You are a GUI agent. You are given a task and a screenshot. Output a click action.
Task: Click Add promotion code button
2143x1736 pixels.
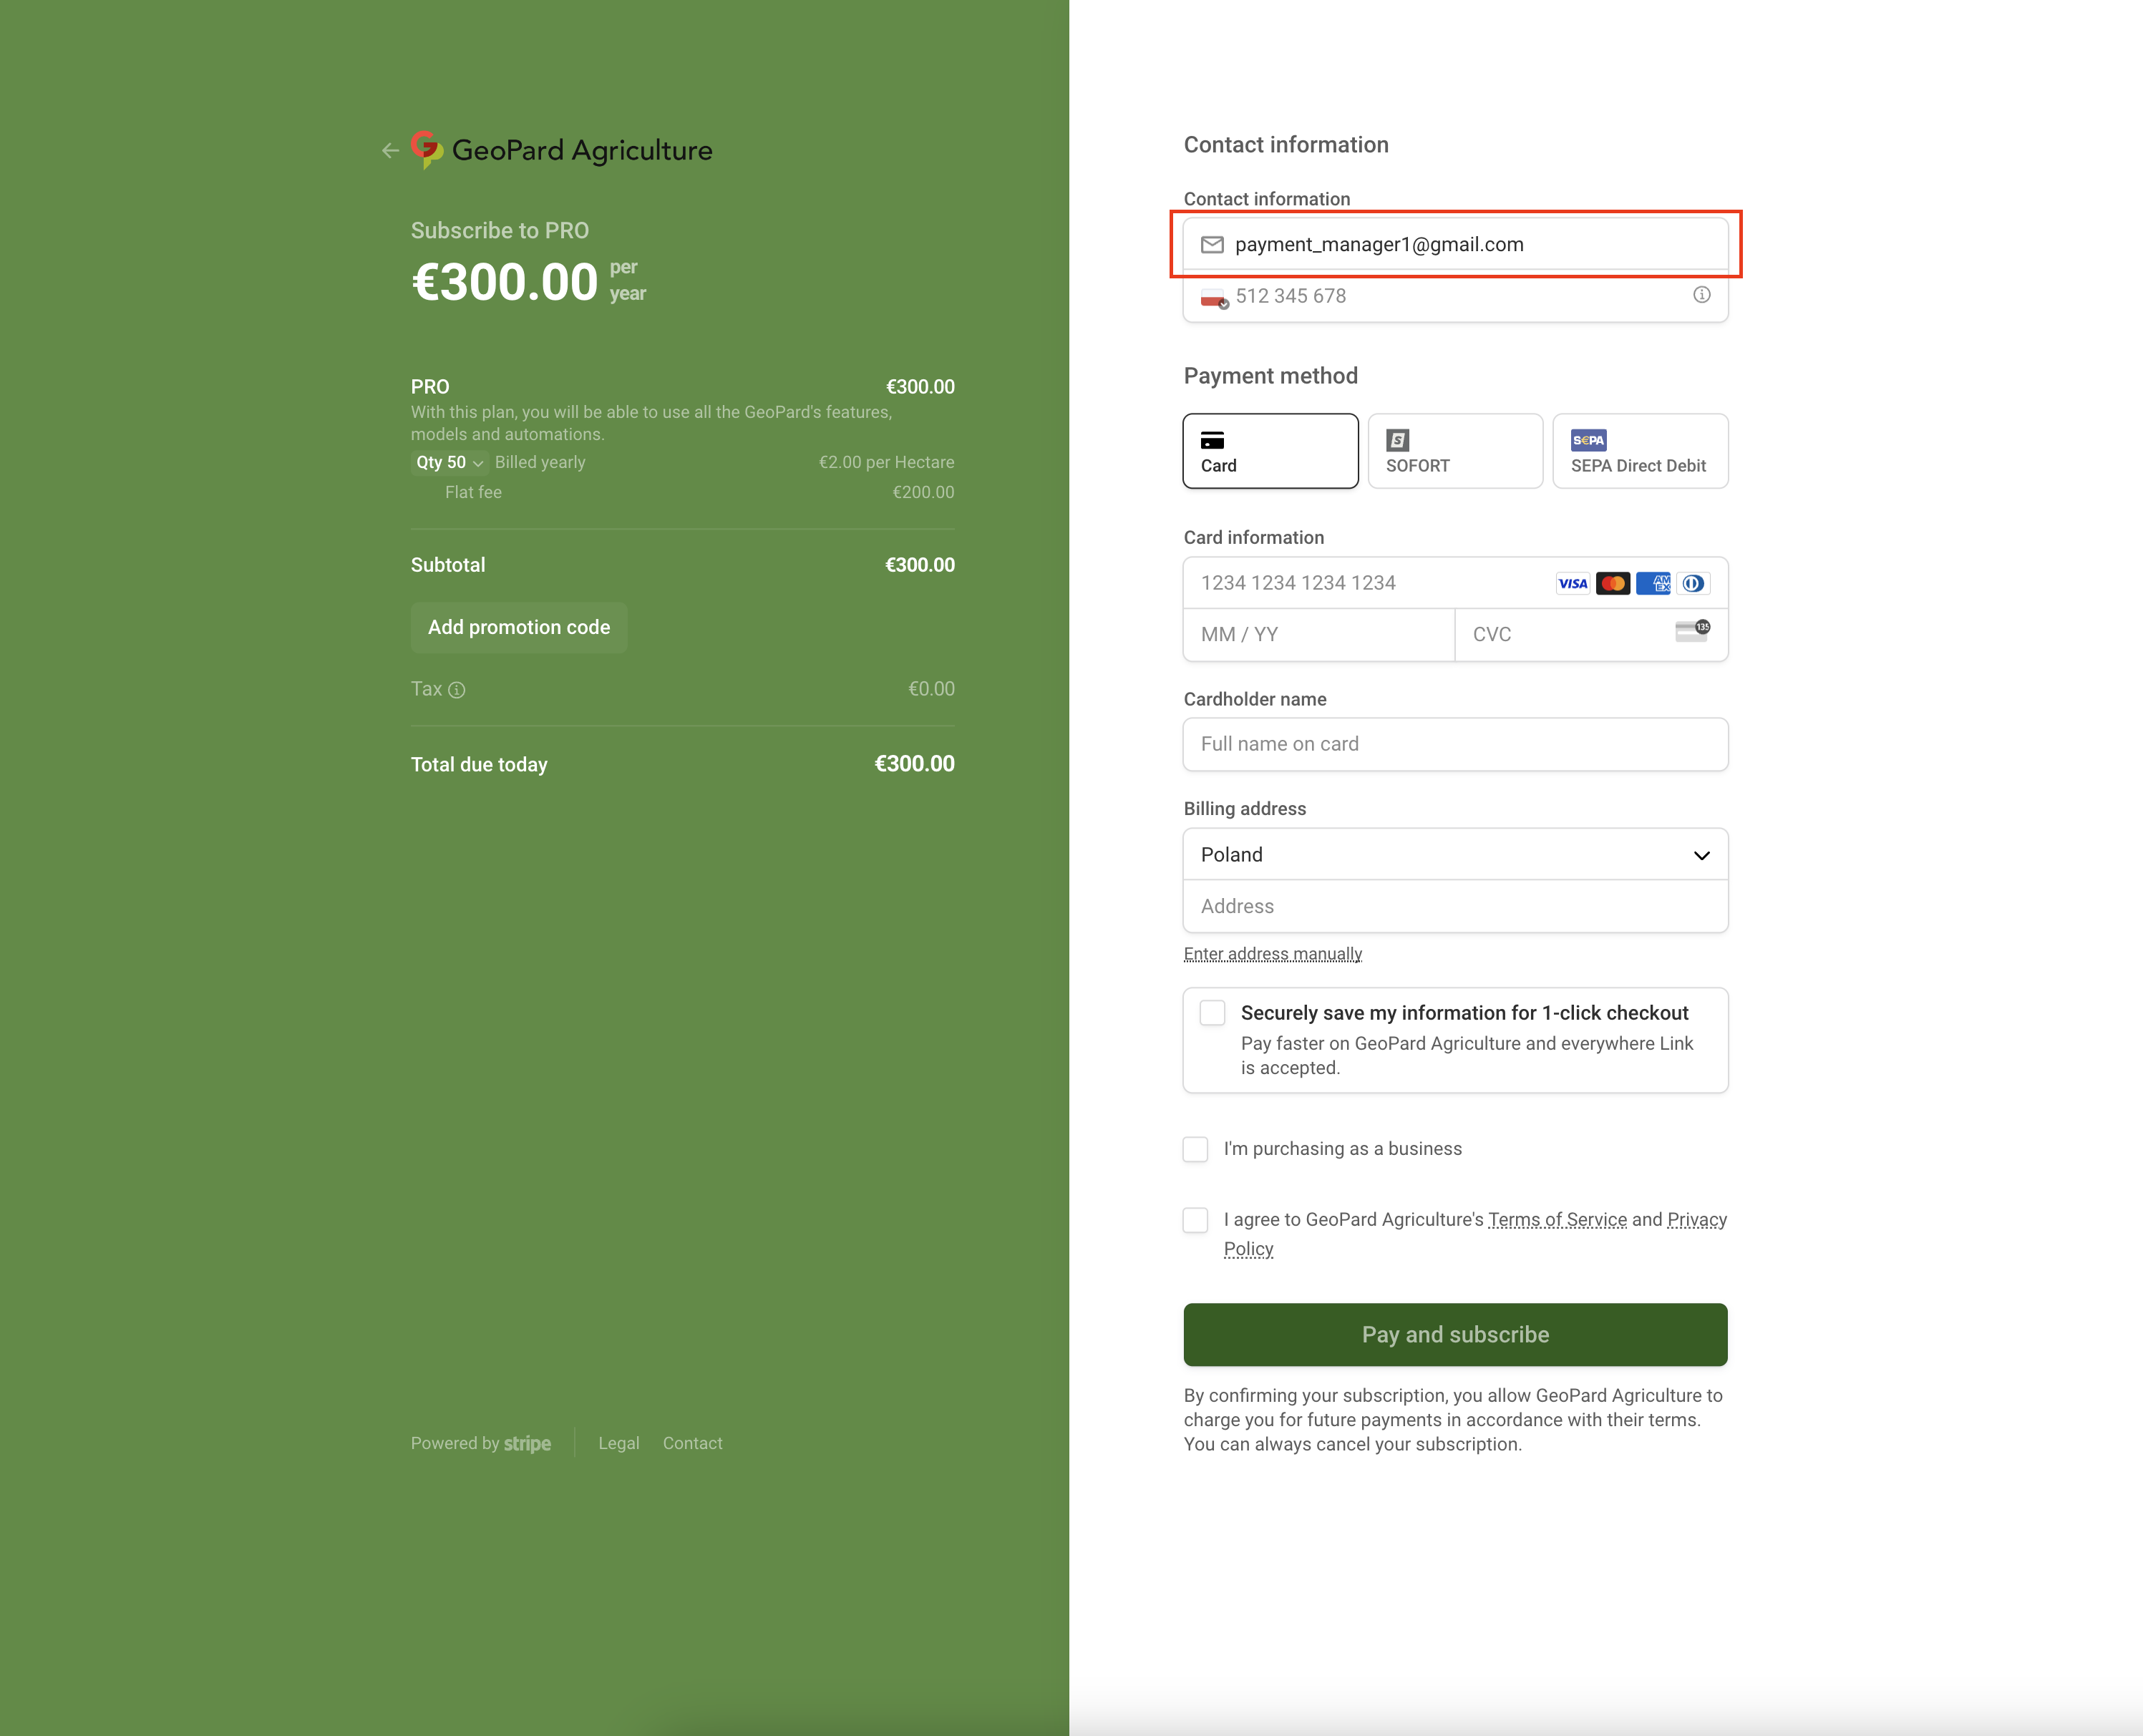click(x=519, y=628)
